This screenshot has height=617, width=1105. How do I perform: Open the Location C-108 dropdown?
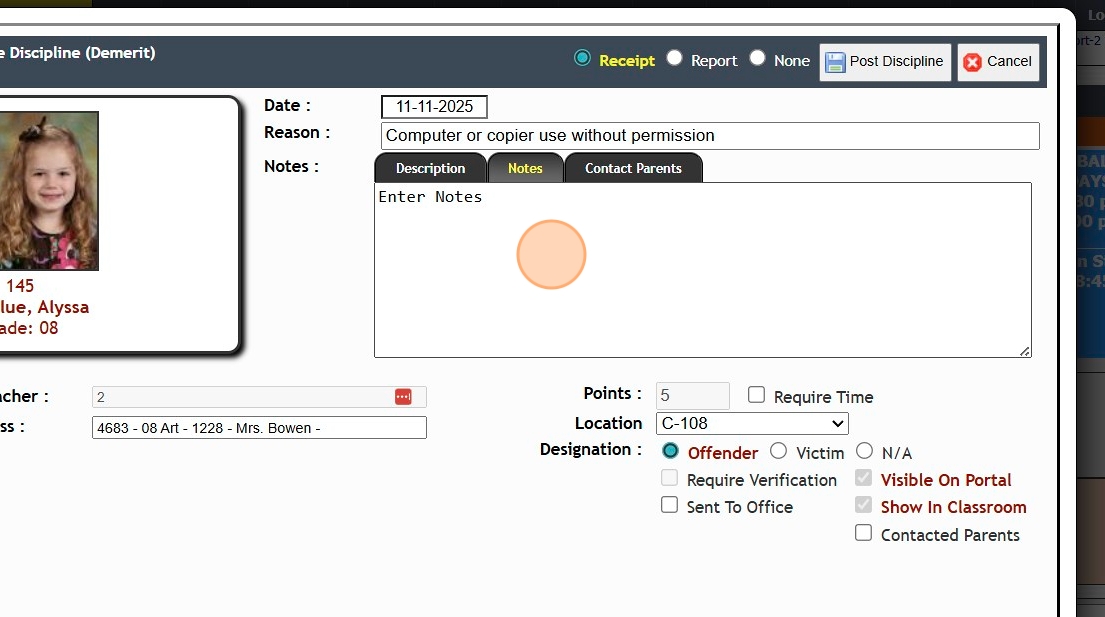tap(752, 423)
